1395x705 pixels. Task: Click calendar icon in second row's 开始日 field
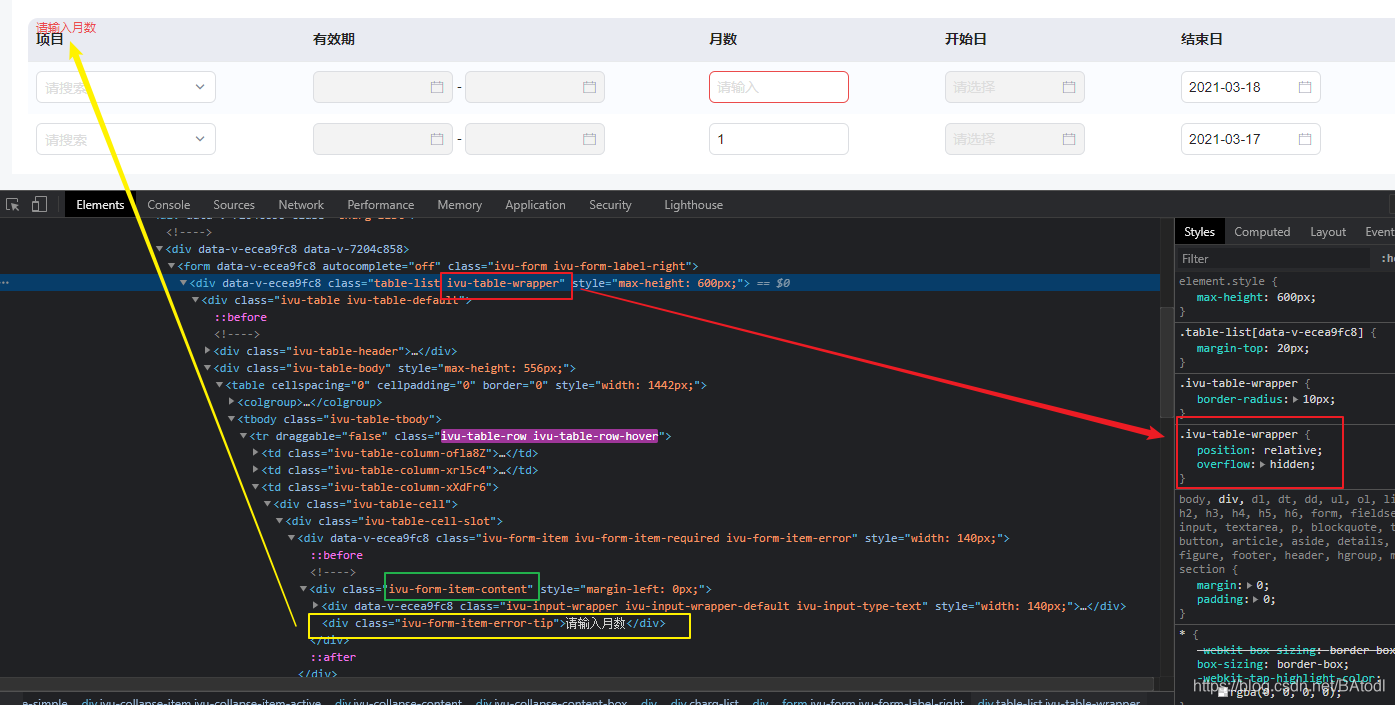click(1069, 139)
